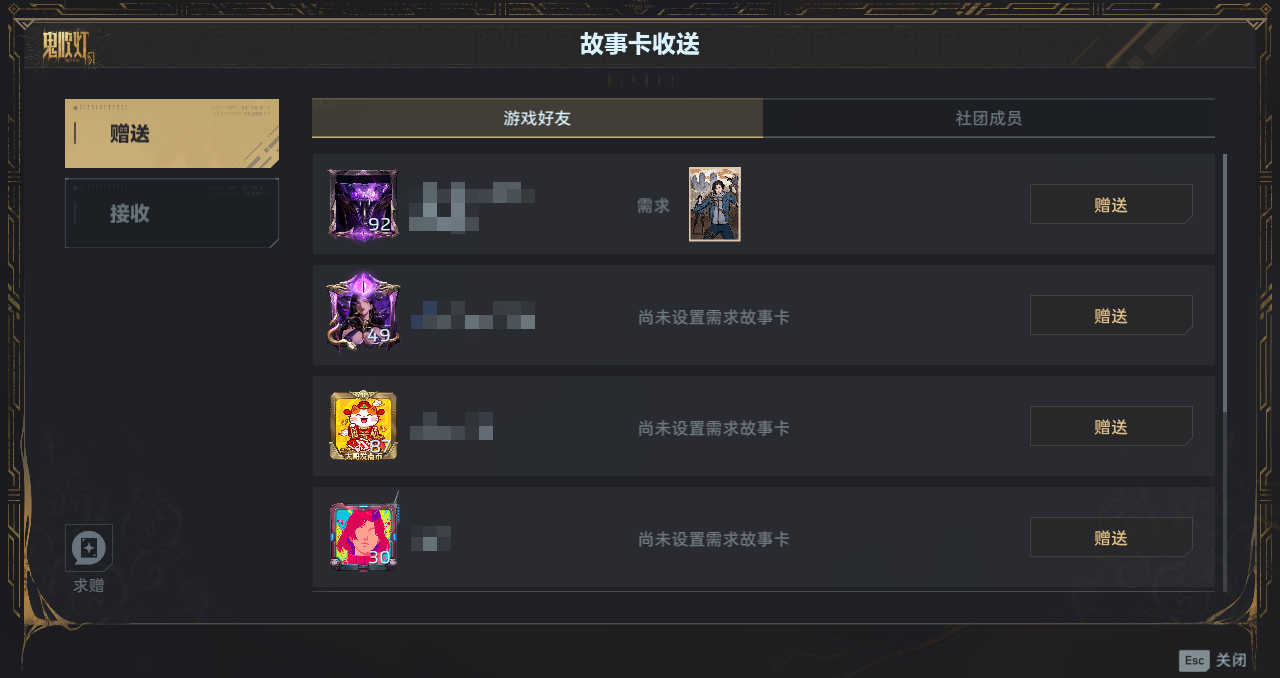Screen dimensions: 1280x678
Task: Click the friend list vertical scrollbar
Action: (1225, 282)
